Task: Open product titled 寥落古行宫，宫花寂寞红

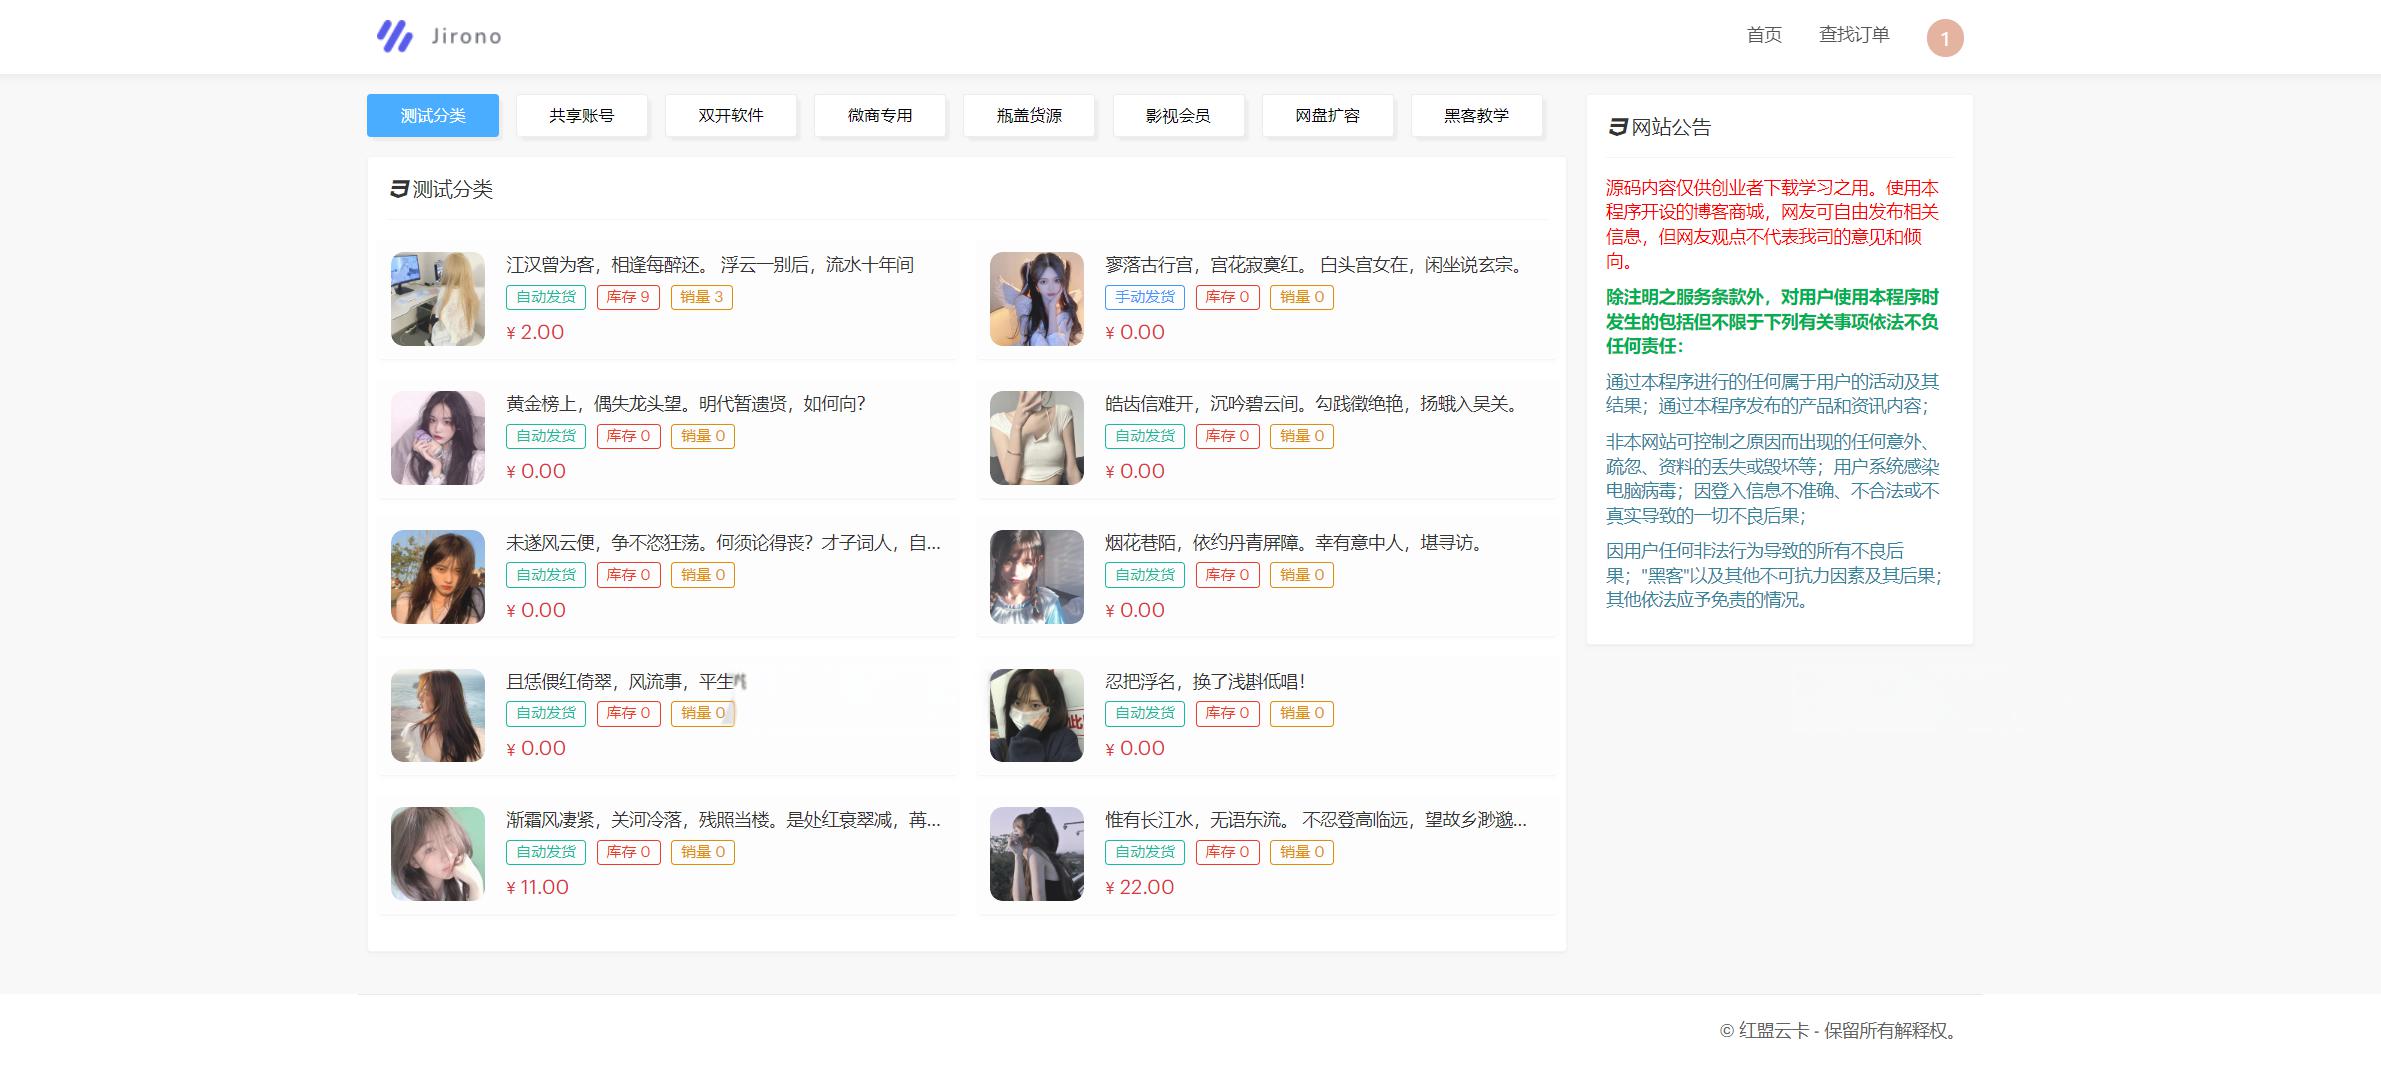Action: [x=1314, y=265]
